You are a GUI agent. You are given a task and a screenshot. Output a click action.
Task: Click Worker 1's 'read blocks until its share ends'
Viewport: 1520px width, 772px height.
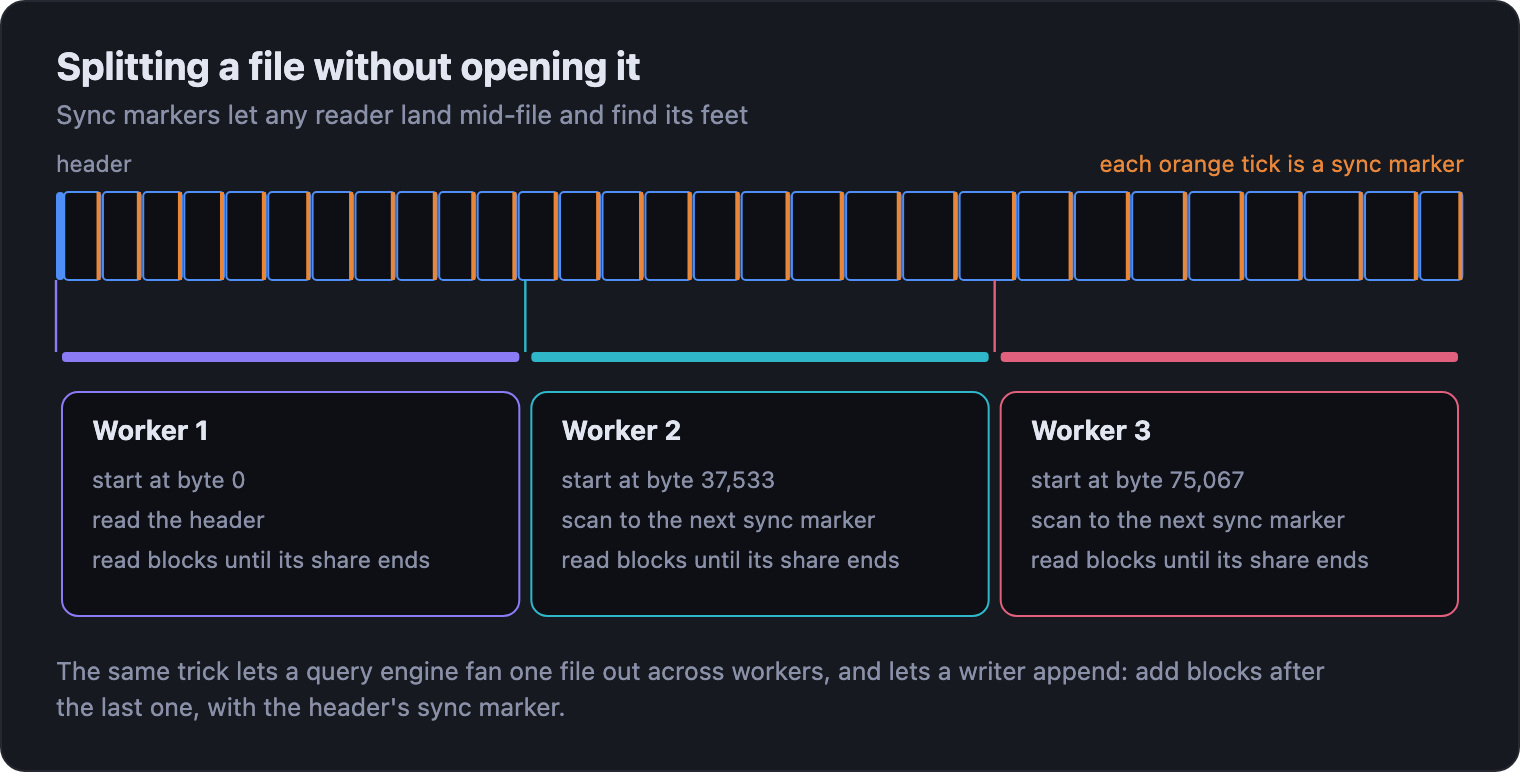[261, 560]
